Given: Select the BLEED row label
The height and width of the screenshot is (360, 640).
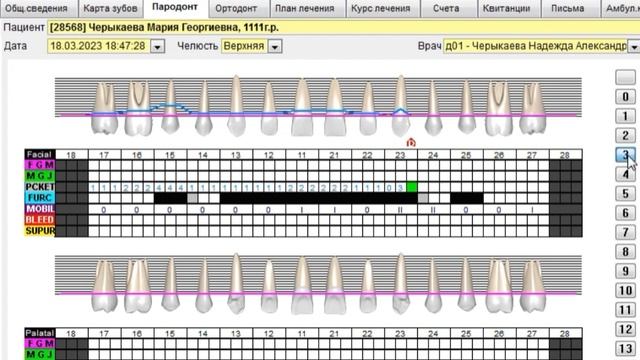Looking at the screenshot, I should point(40,220).
